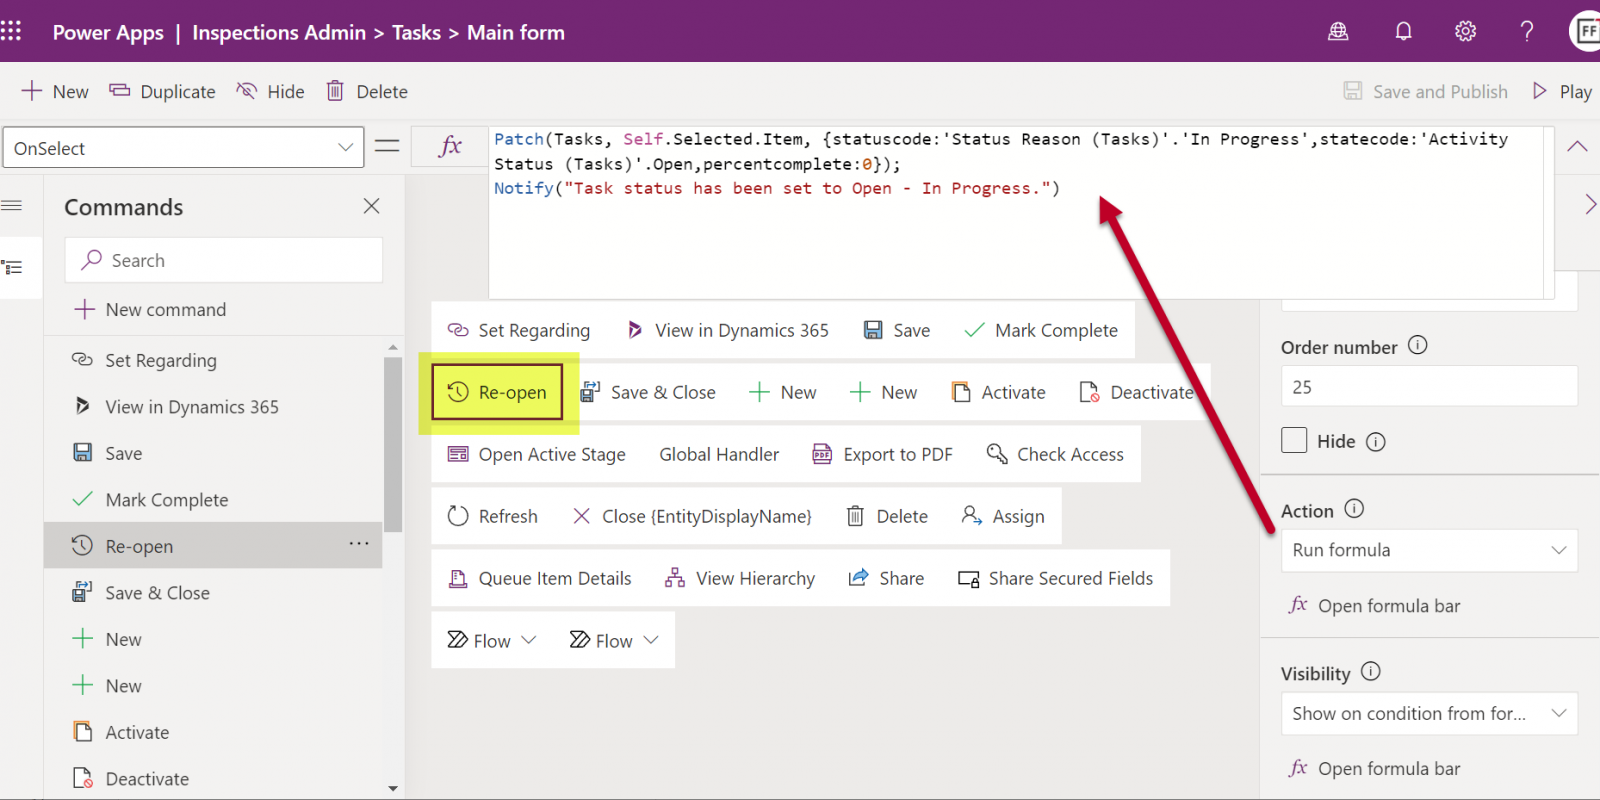This screenshot has width=1600, height=800.
Task: Click Check Access command
Action: pos(1055,454)
